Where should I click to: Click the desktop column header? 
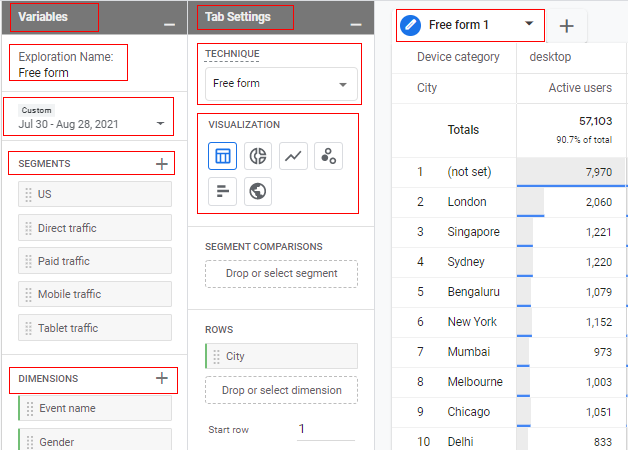tap(550, 57)
